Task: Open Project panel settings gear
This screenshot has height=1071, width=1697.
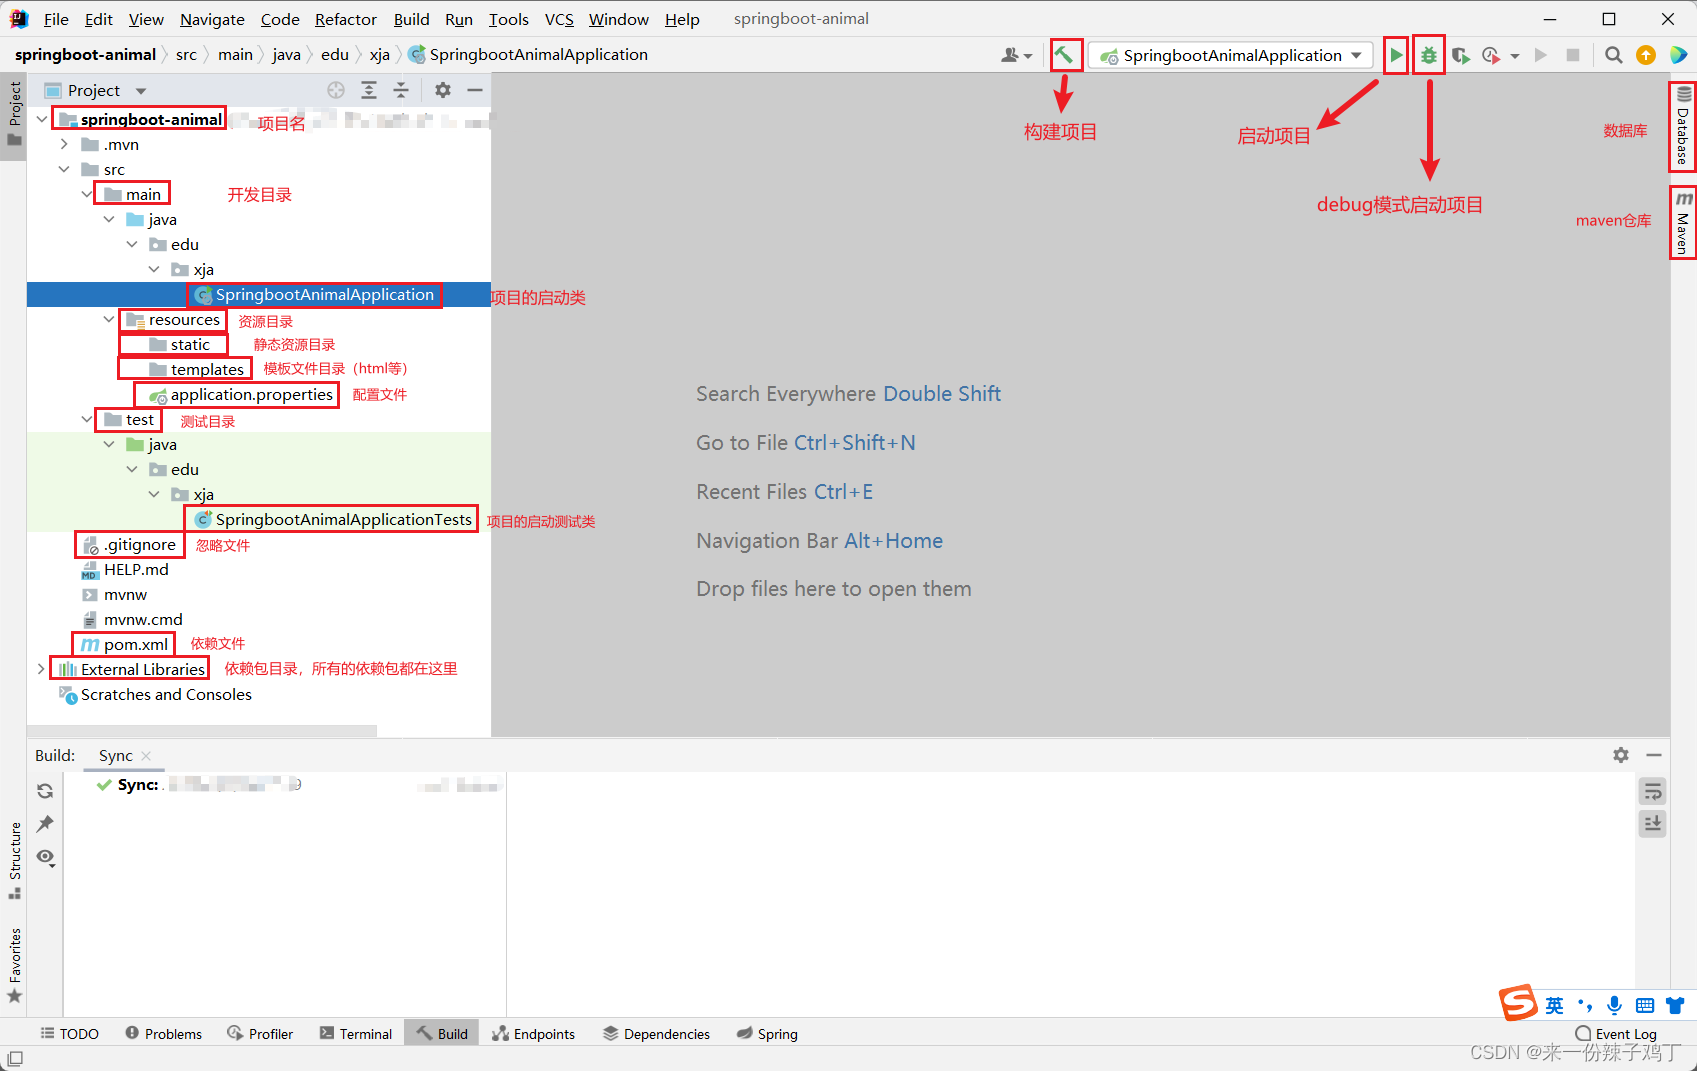Action: (x=443, y=90)
